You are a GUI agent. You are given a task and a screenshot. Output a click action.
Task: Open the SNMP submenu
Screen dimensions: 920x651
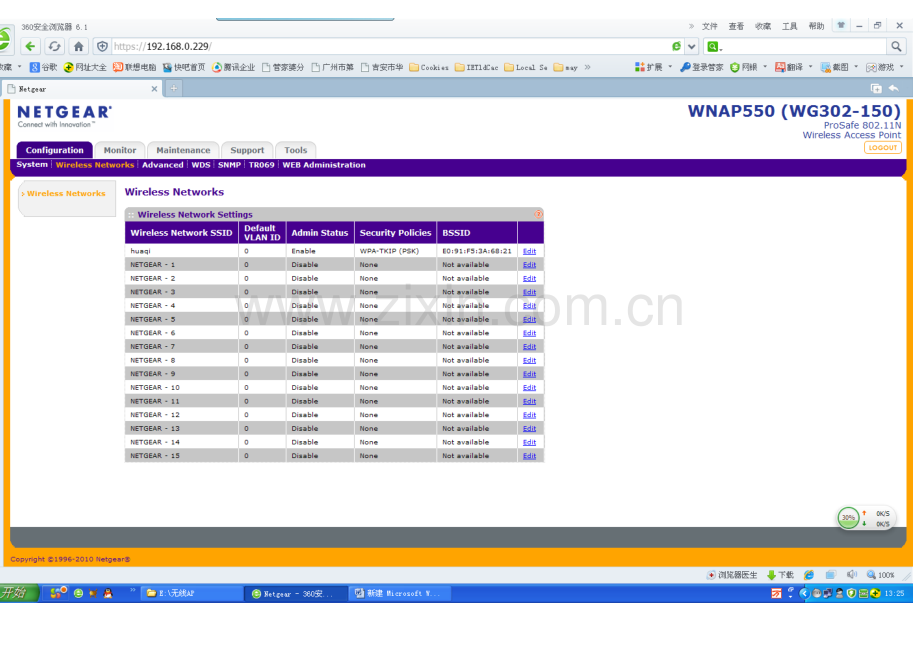click(x=229, y=165)
